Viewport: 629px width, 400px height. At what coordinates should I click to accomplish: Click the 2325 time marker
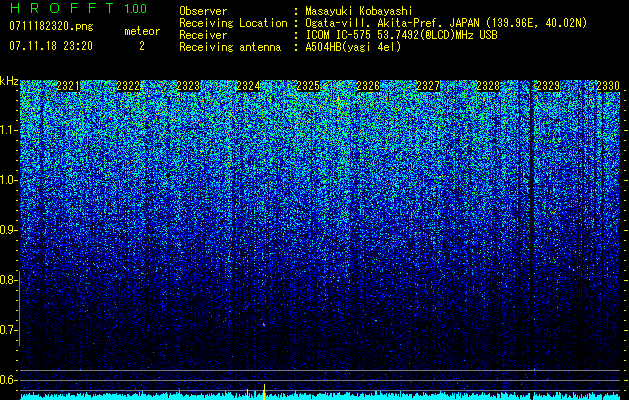point(308,86)
